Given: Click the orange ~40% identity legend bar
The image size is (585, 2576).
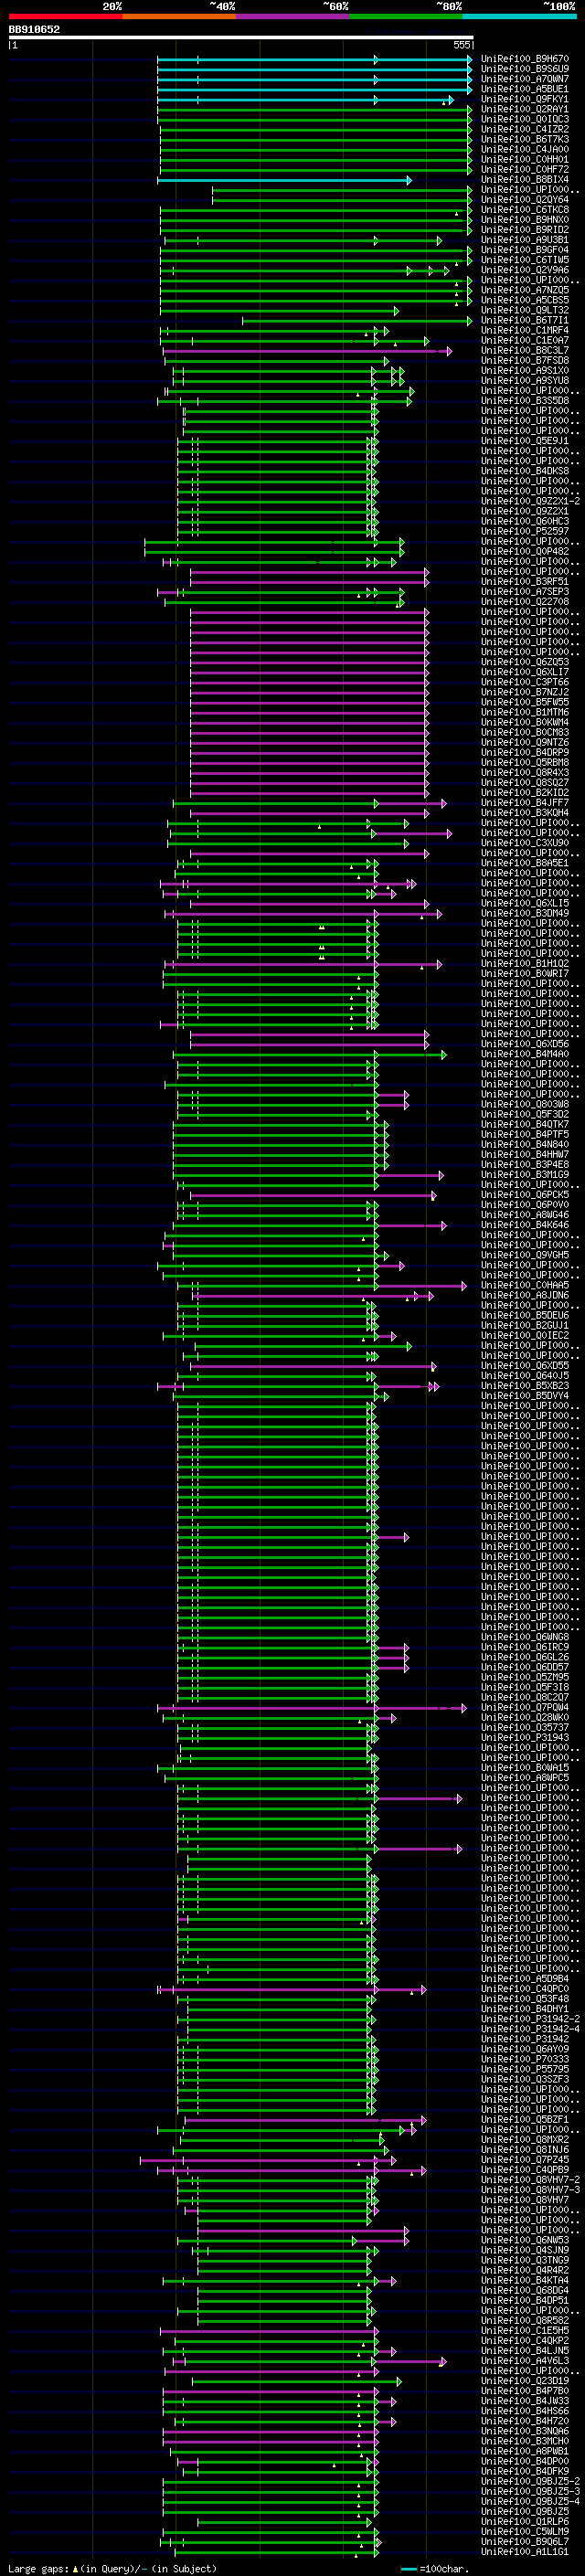Looking at the screenshot, I should click(x=179, y=16).
